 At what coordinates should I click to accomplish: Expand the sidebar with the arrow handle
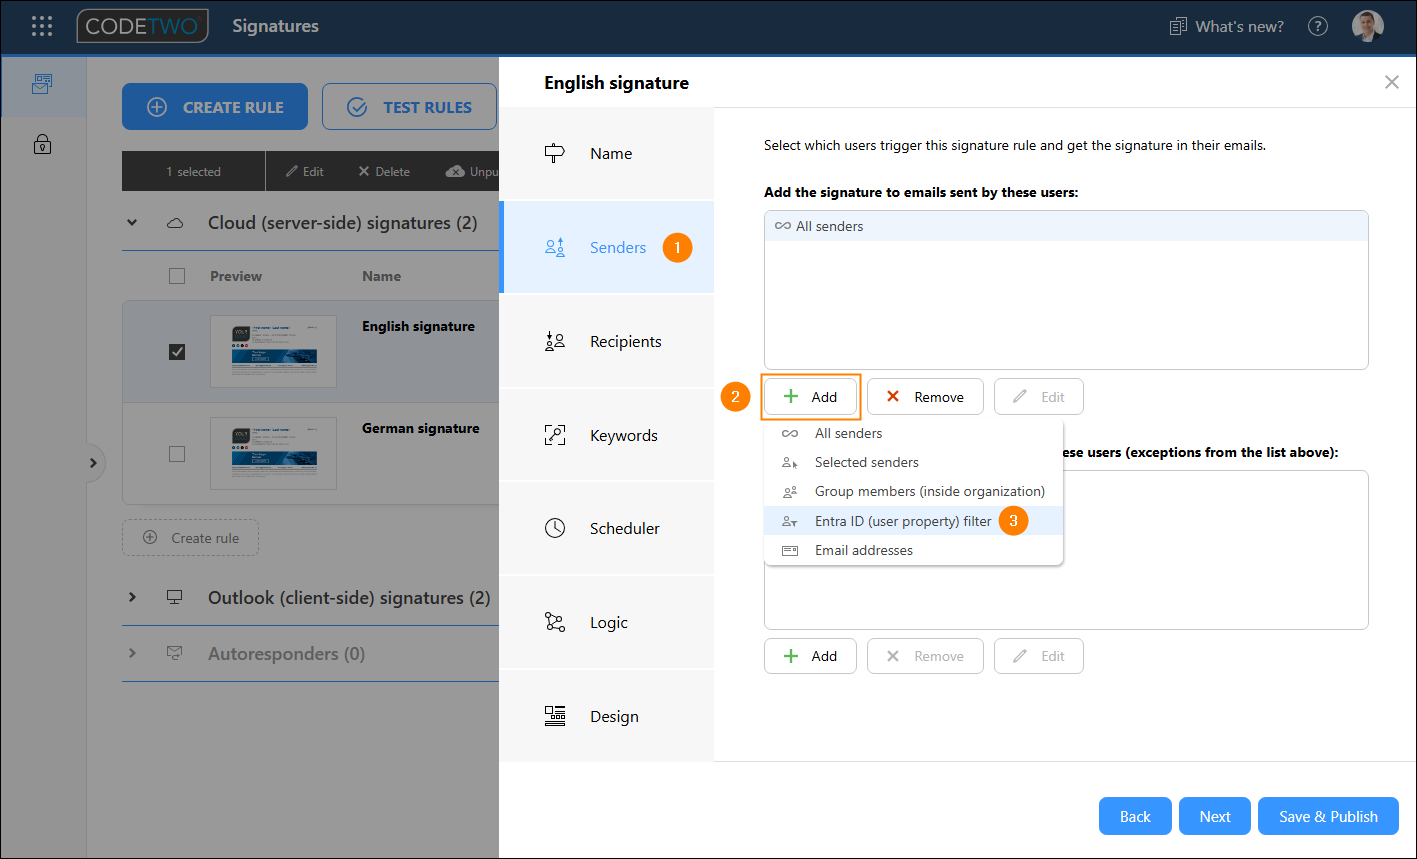[x=92, y=463]
